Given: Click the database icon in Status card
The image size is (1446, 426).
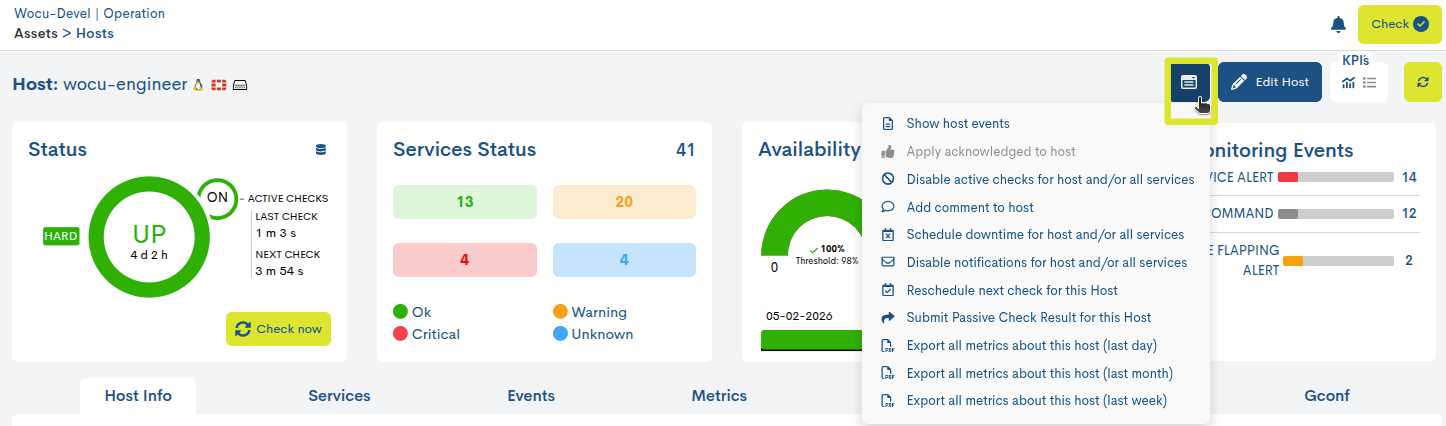Looking at the screenshot, I should tap(321, 150).
